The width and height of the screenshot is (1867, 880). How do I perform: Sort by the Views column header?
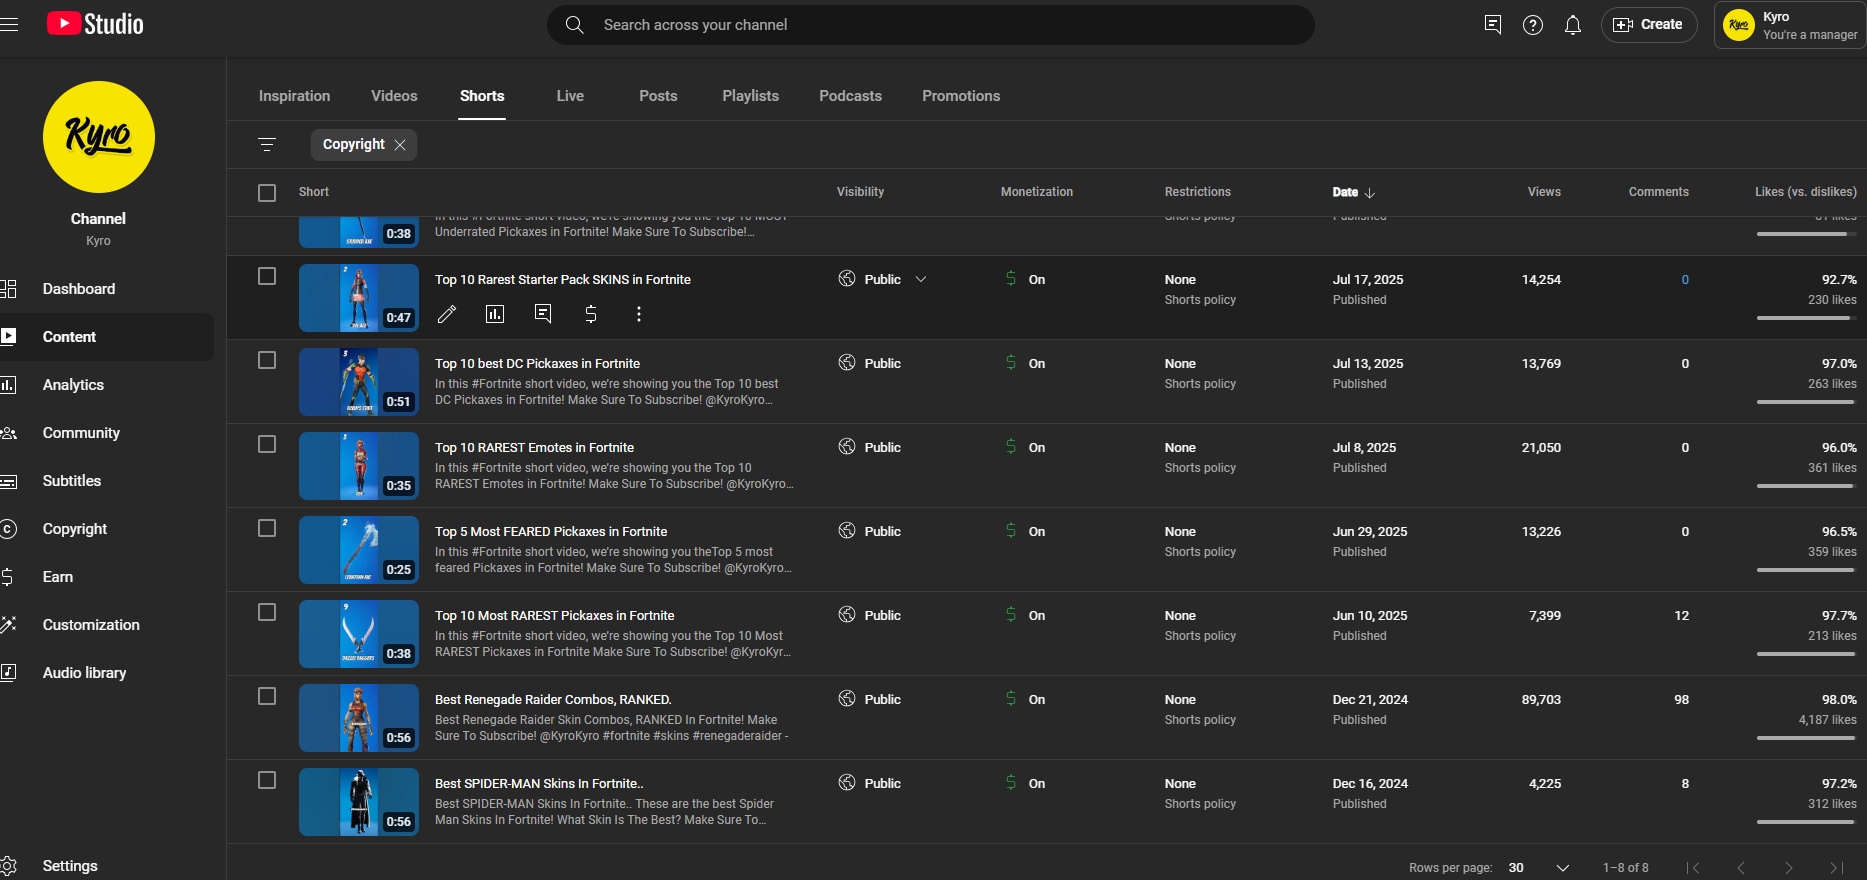tap(1544, 192)
